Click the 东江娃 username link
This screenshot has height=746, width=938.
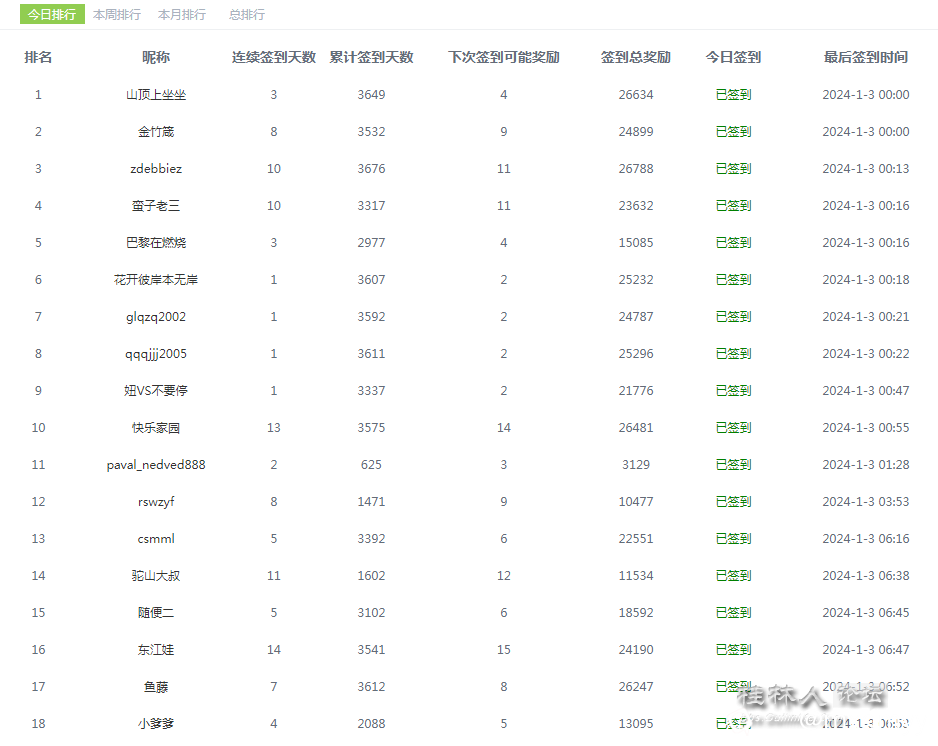pos(155,649)
